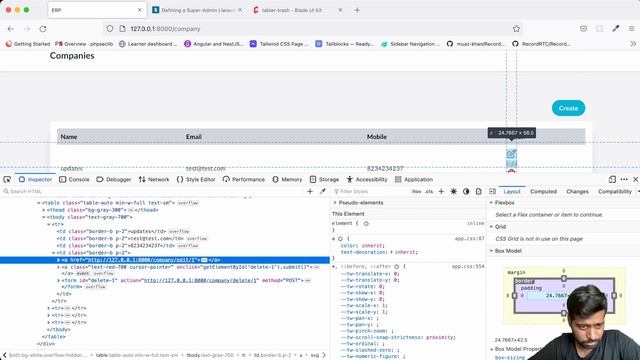
Task: Add a new node with the plus icon
Action: tap(310, 191)
